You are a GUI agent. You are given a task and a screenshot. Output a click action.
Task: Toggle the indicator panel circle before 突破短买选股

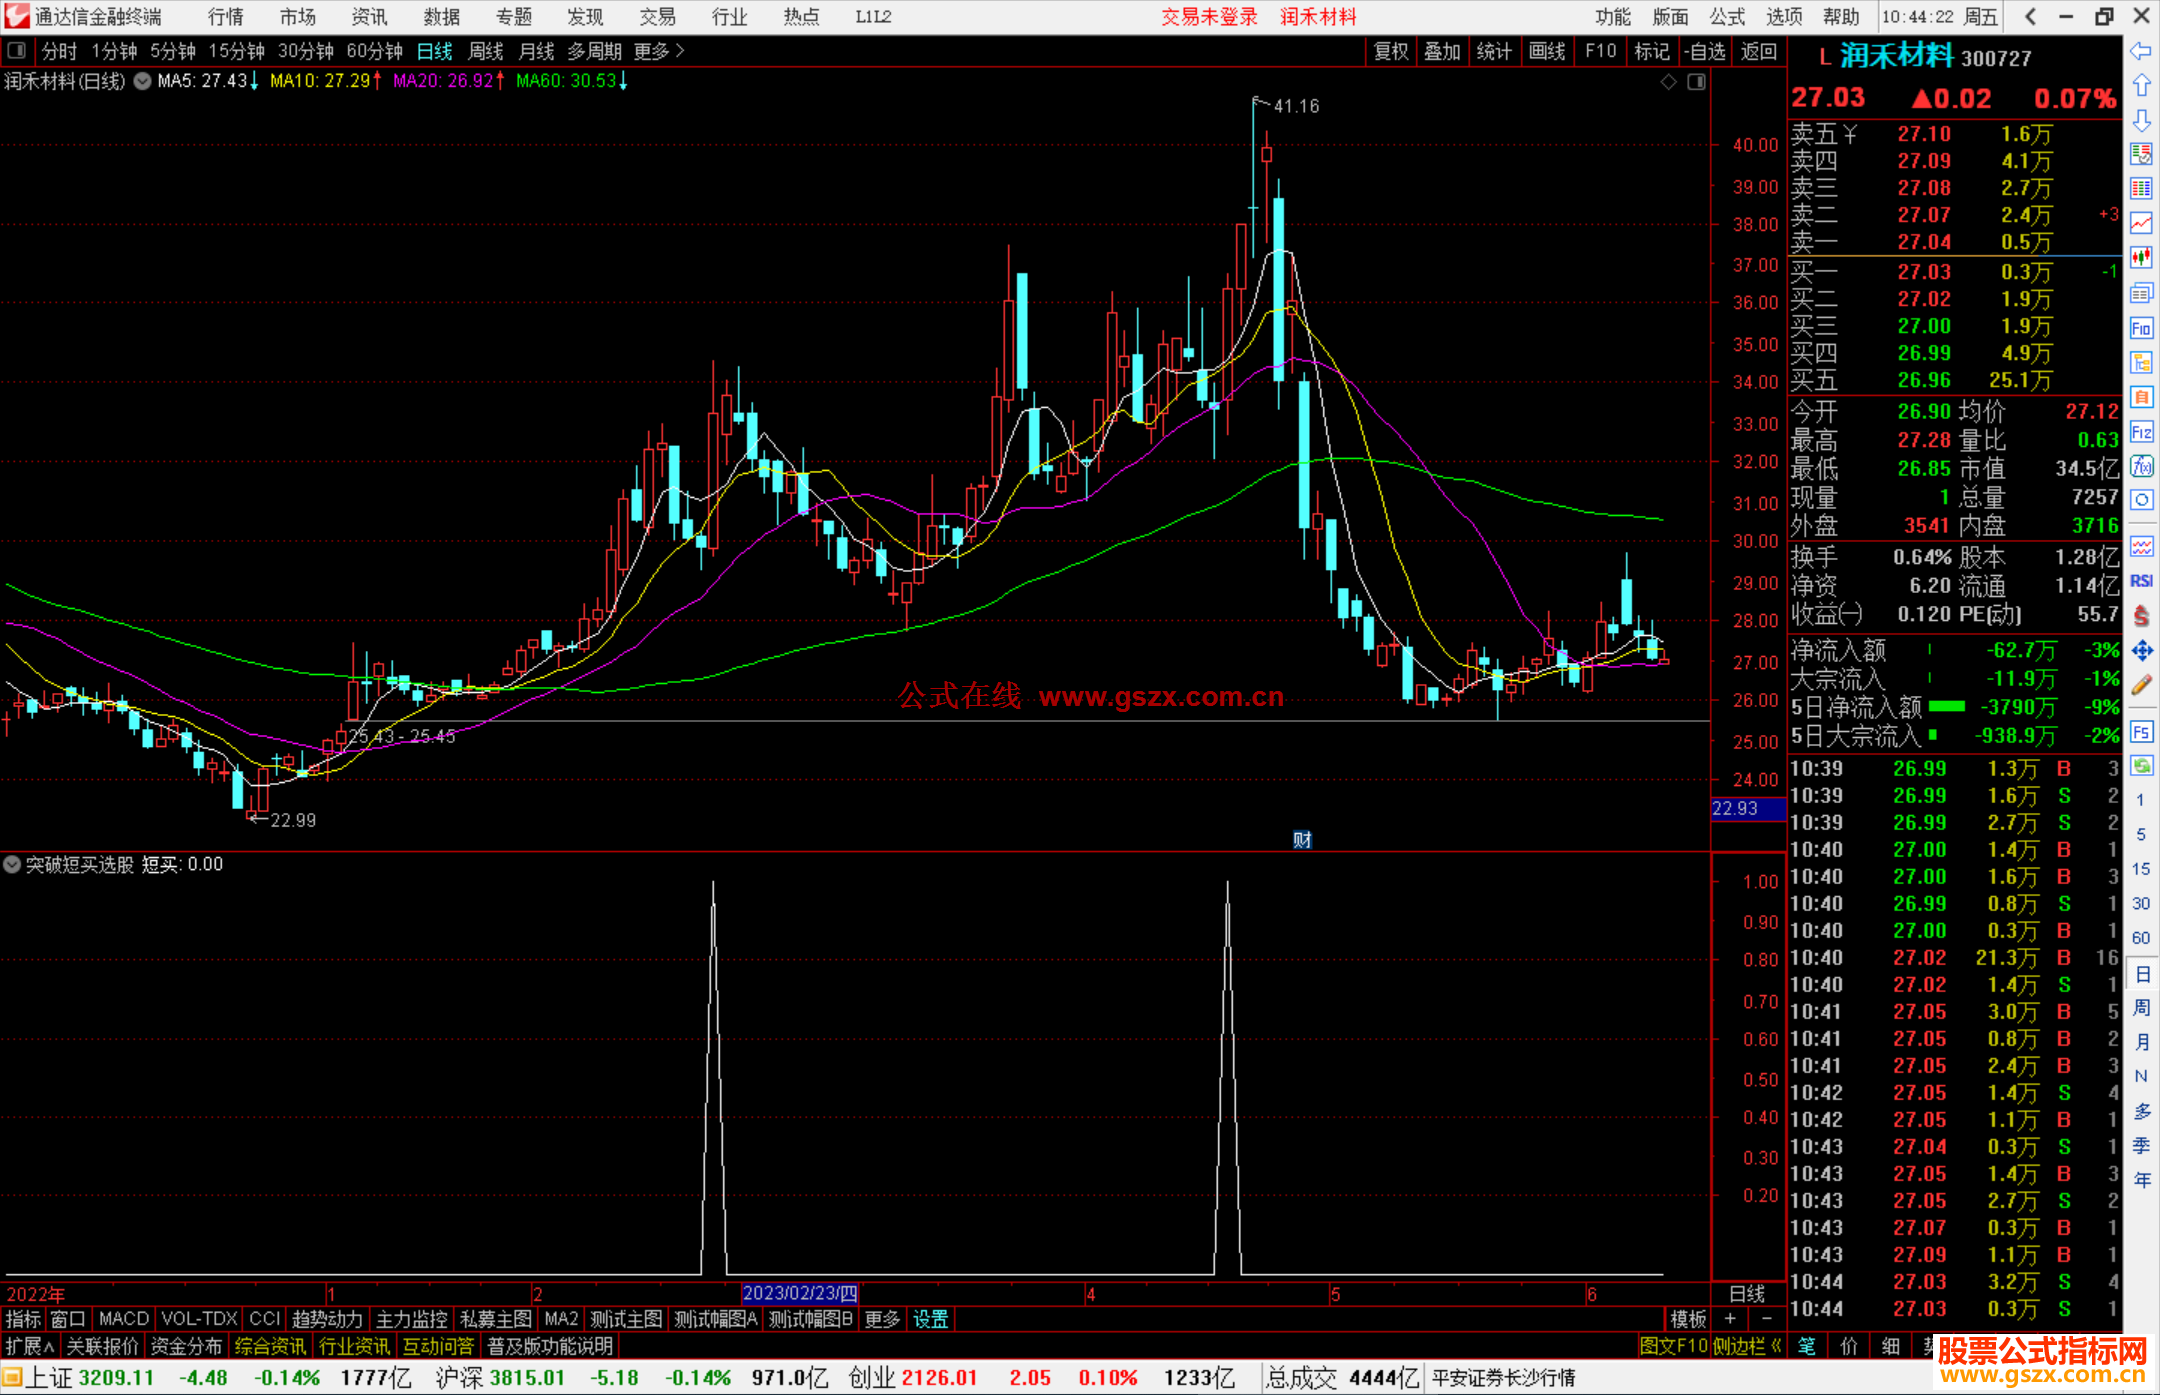pyautogui.click(x=12, y=864)
